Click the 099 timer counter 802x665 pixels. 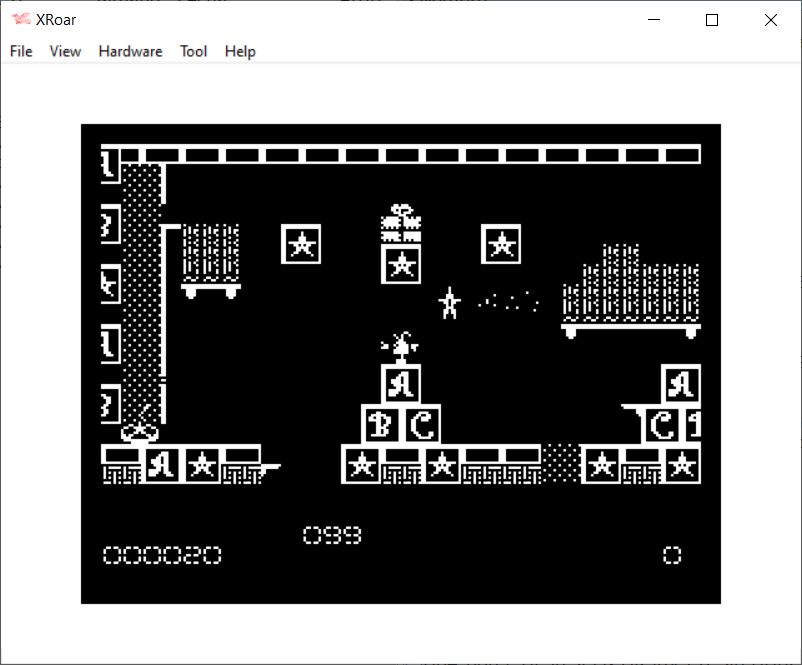click(332, 536)
